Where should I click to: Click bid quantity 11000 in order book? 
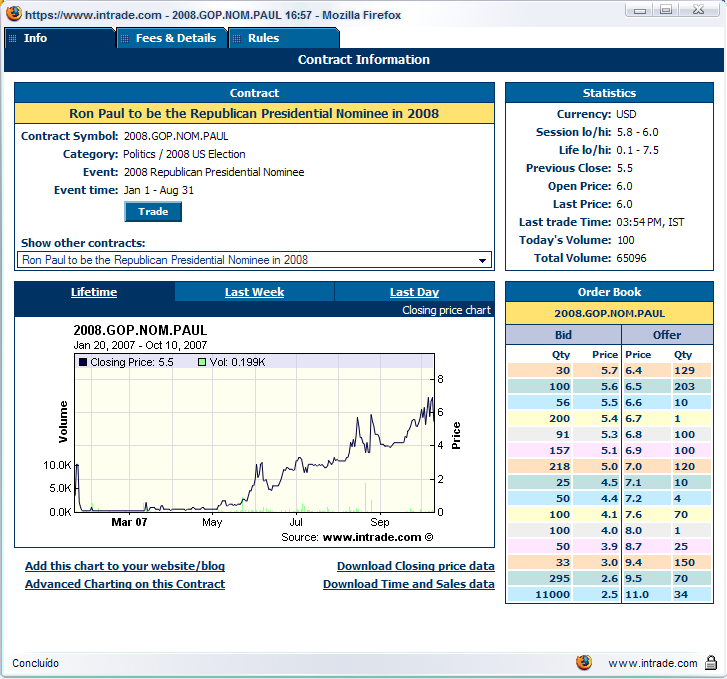pyautogui.click(x=552, y=595)
